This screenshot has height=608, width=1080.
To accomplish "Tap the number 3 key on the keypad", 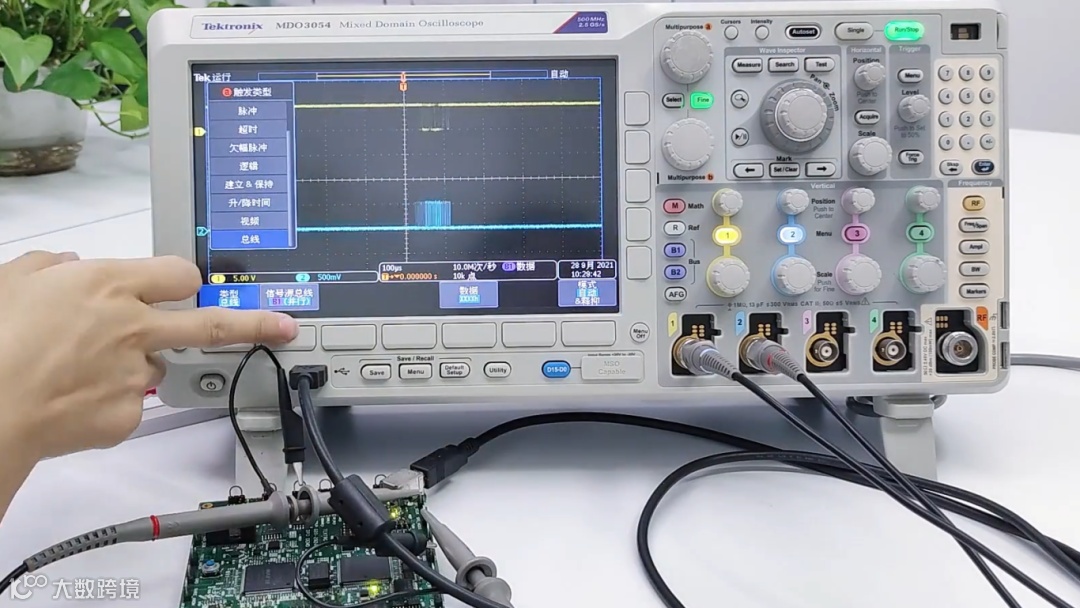I will (x=987, y=119).
